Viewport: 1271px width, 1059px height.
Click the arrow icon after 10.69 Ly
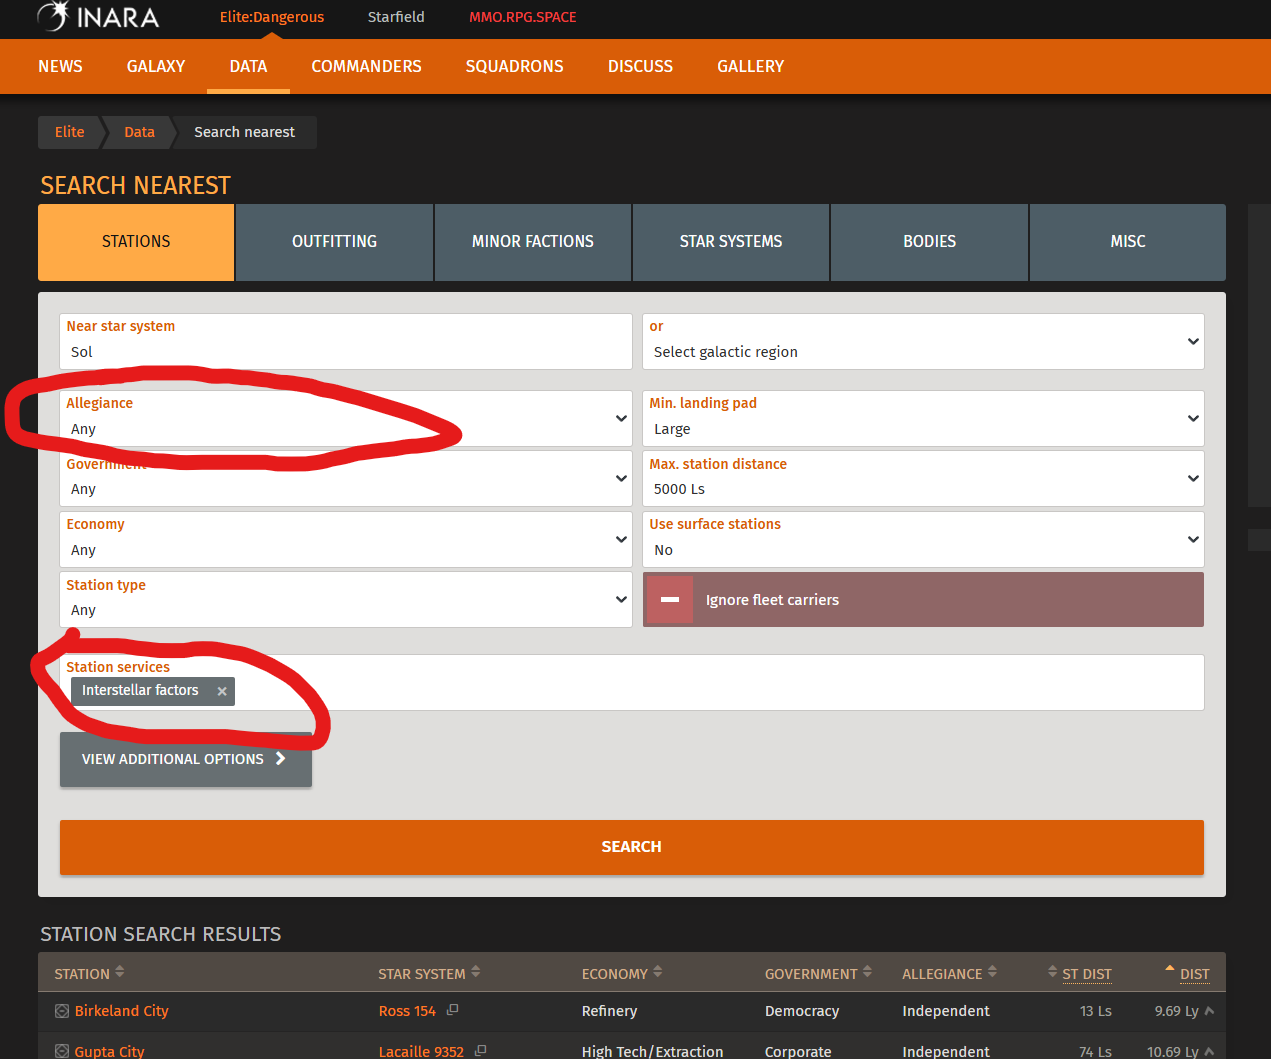click(x=1210, y=1051)
